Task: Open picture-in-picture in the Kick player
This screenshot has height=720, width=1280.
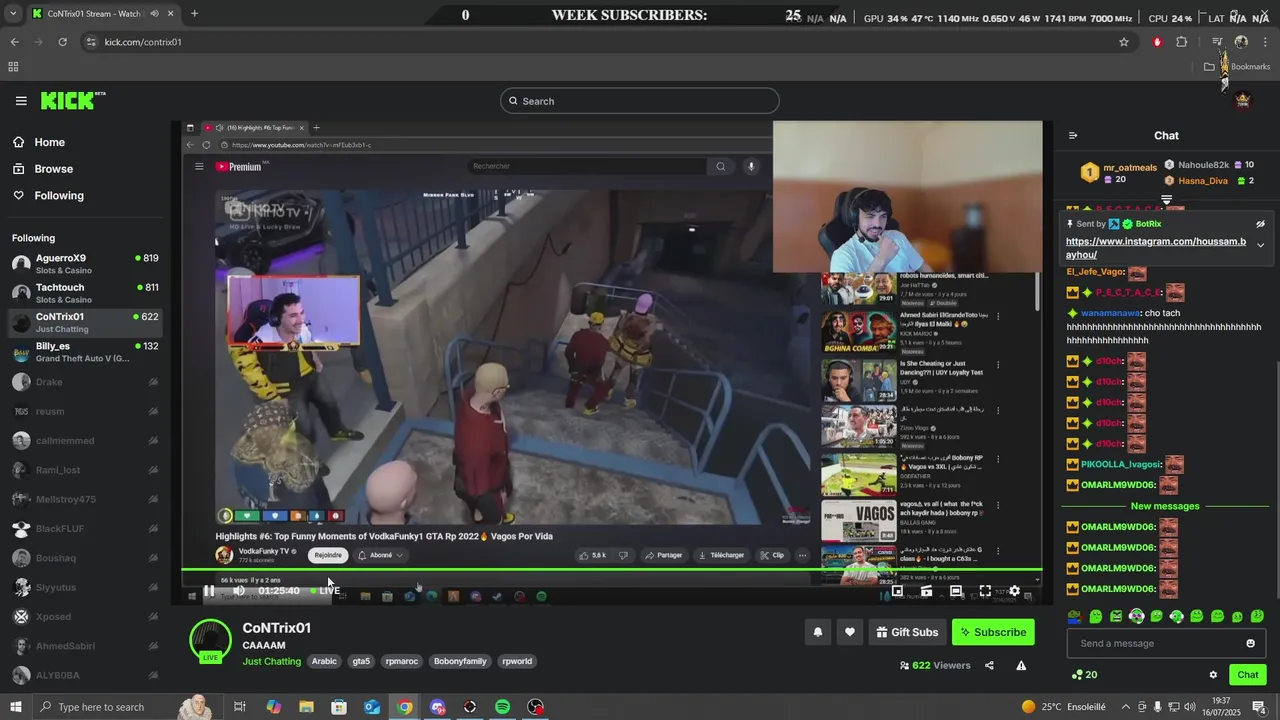Action: tap(897, 591)
